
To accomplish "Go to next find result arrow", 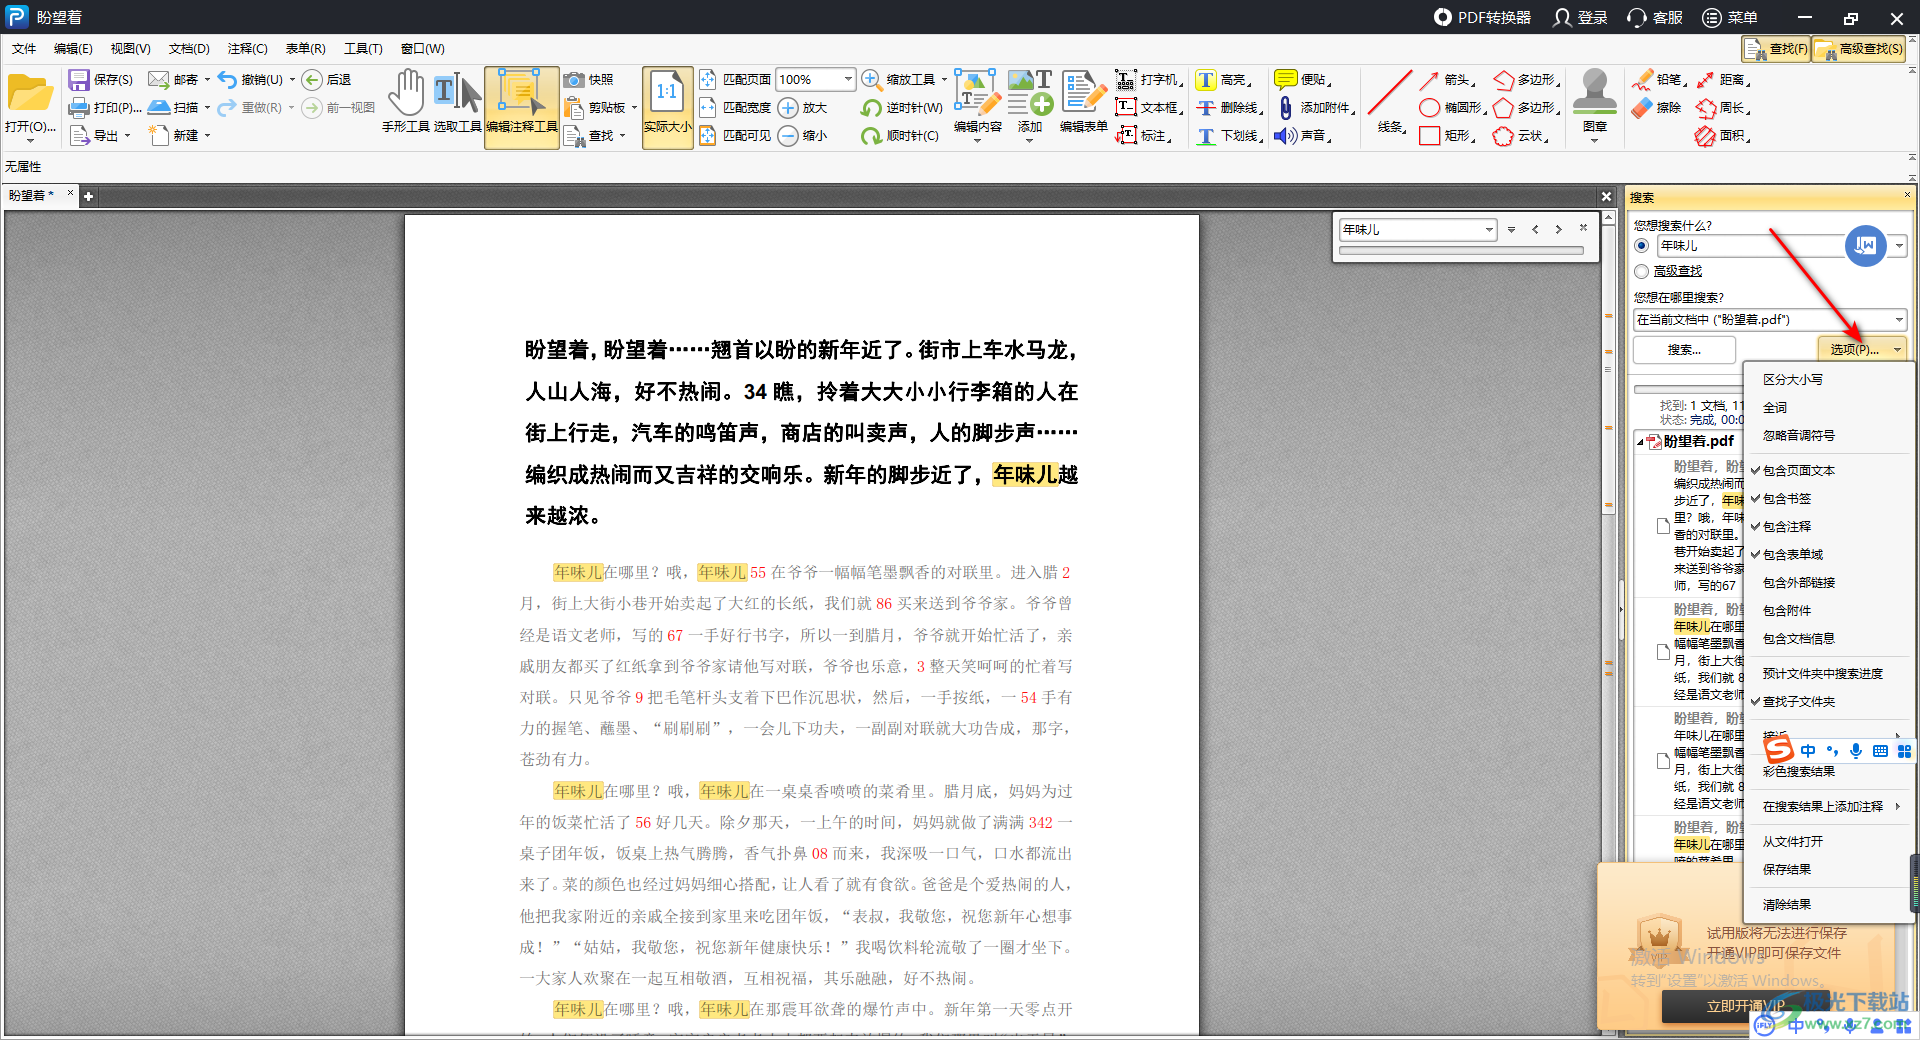I will [1559, 229].
